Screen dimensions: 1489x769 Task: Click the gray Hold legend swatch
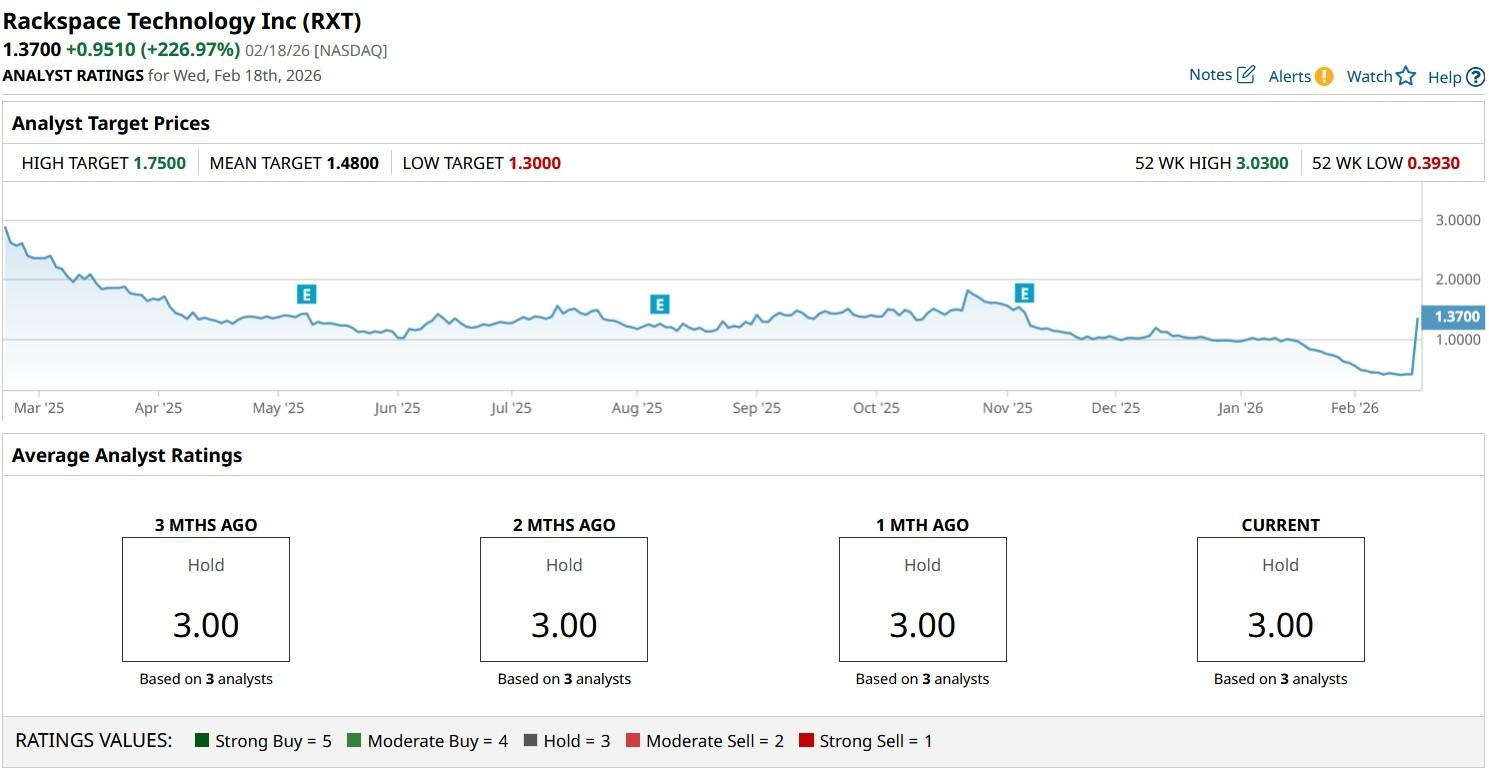coord(530,741)
